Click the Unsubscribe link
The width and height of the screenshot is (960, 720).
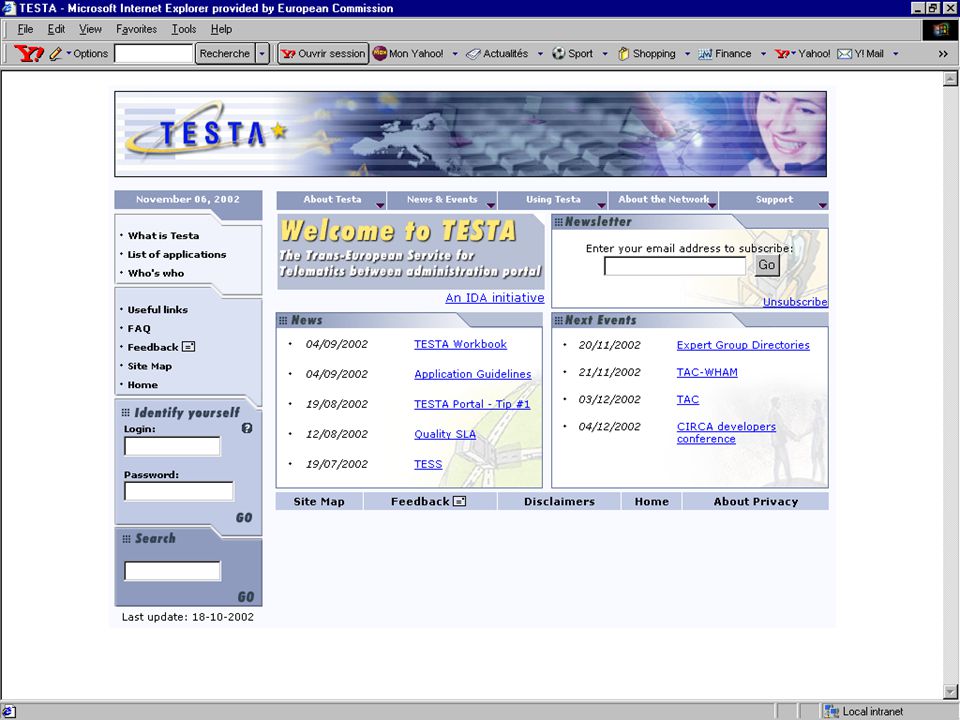(x=795, y=302)
